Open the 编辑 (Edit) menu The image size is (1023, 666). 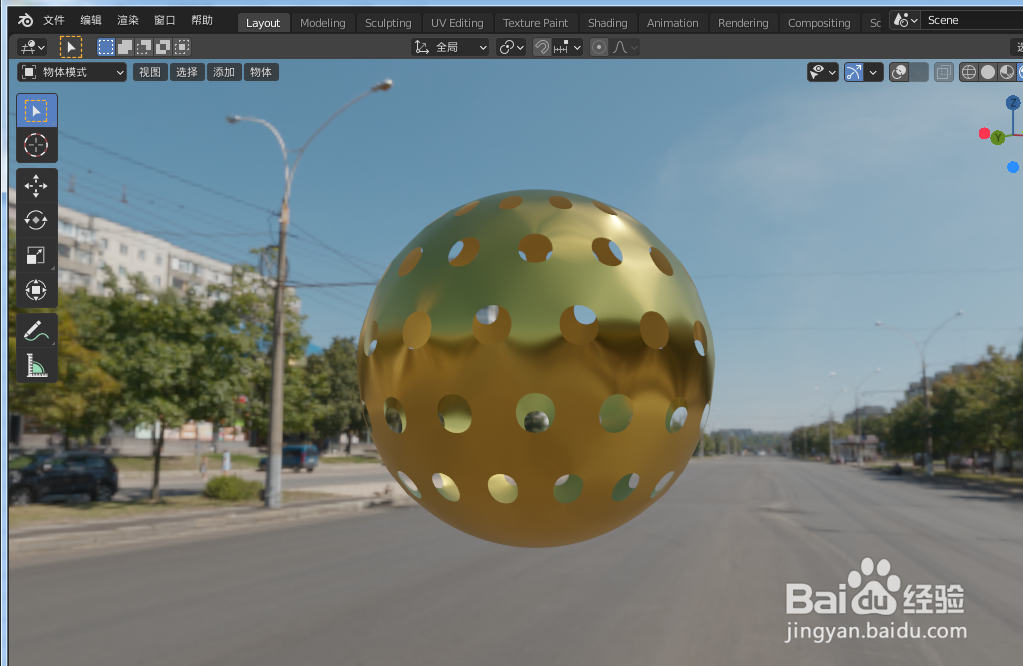(91, 20)
